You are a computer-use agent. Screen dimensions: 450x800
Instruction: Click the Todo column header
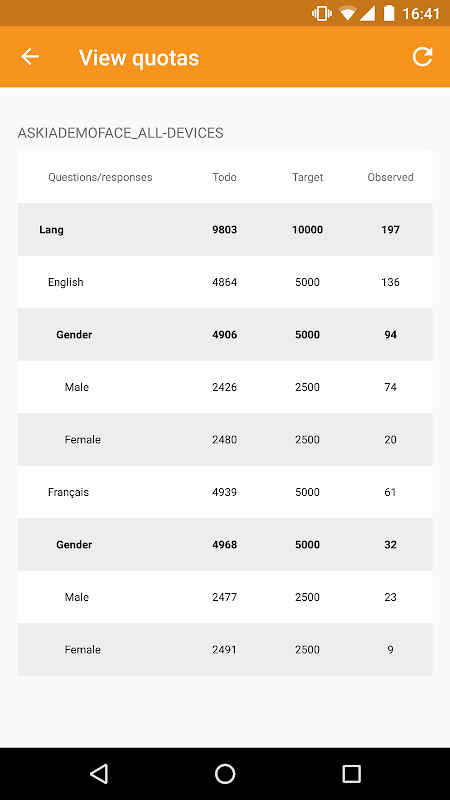[224, 177]
